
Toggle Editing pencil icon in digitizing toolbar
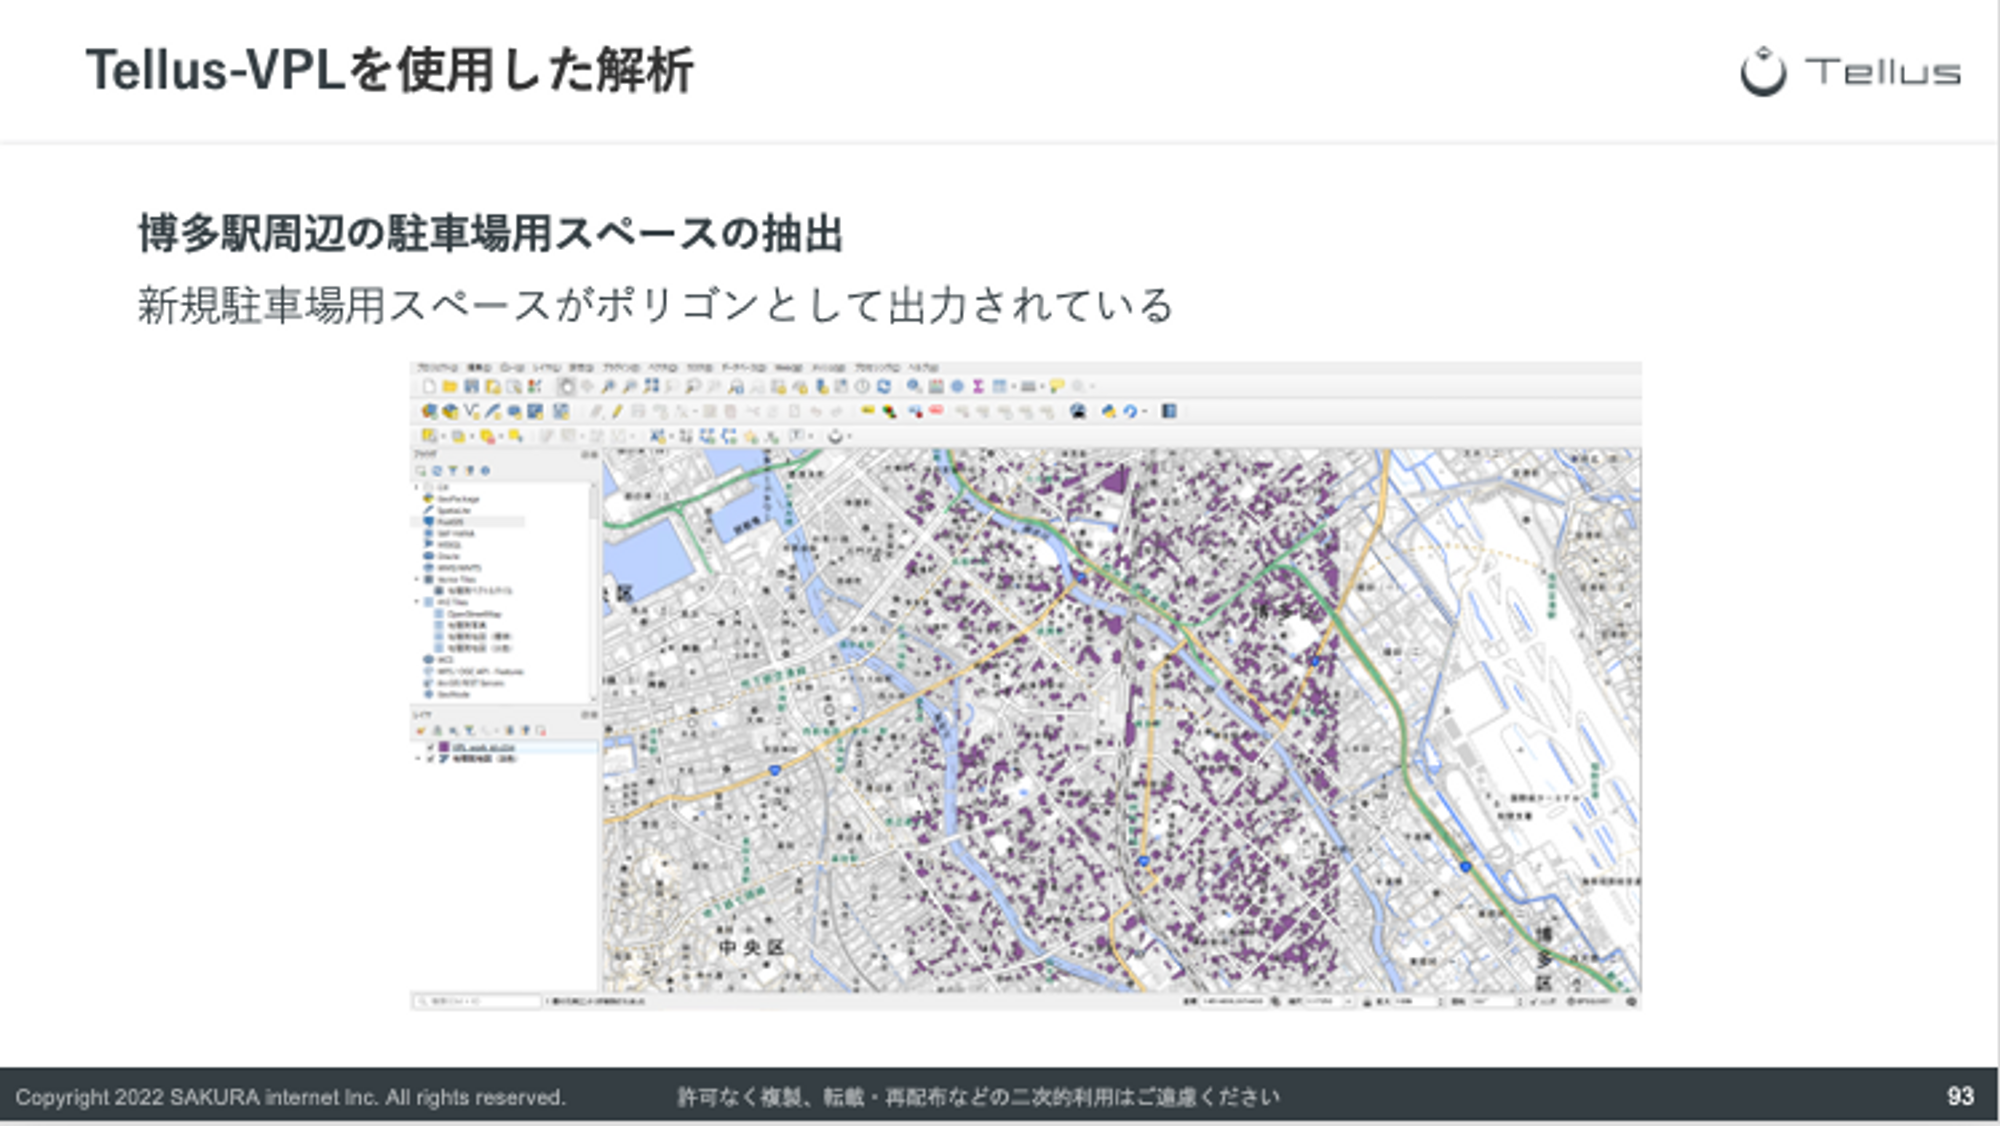pyautogui.click(x=617, y=411)
